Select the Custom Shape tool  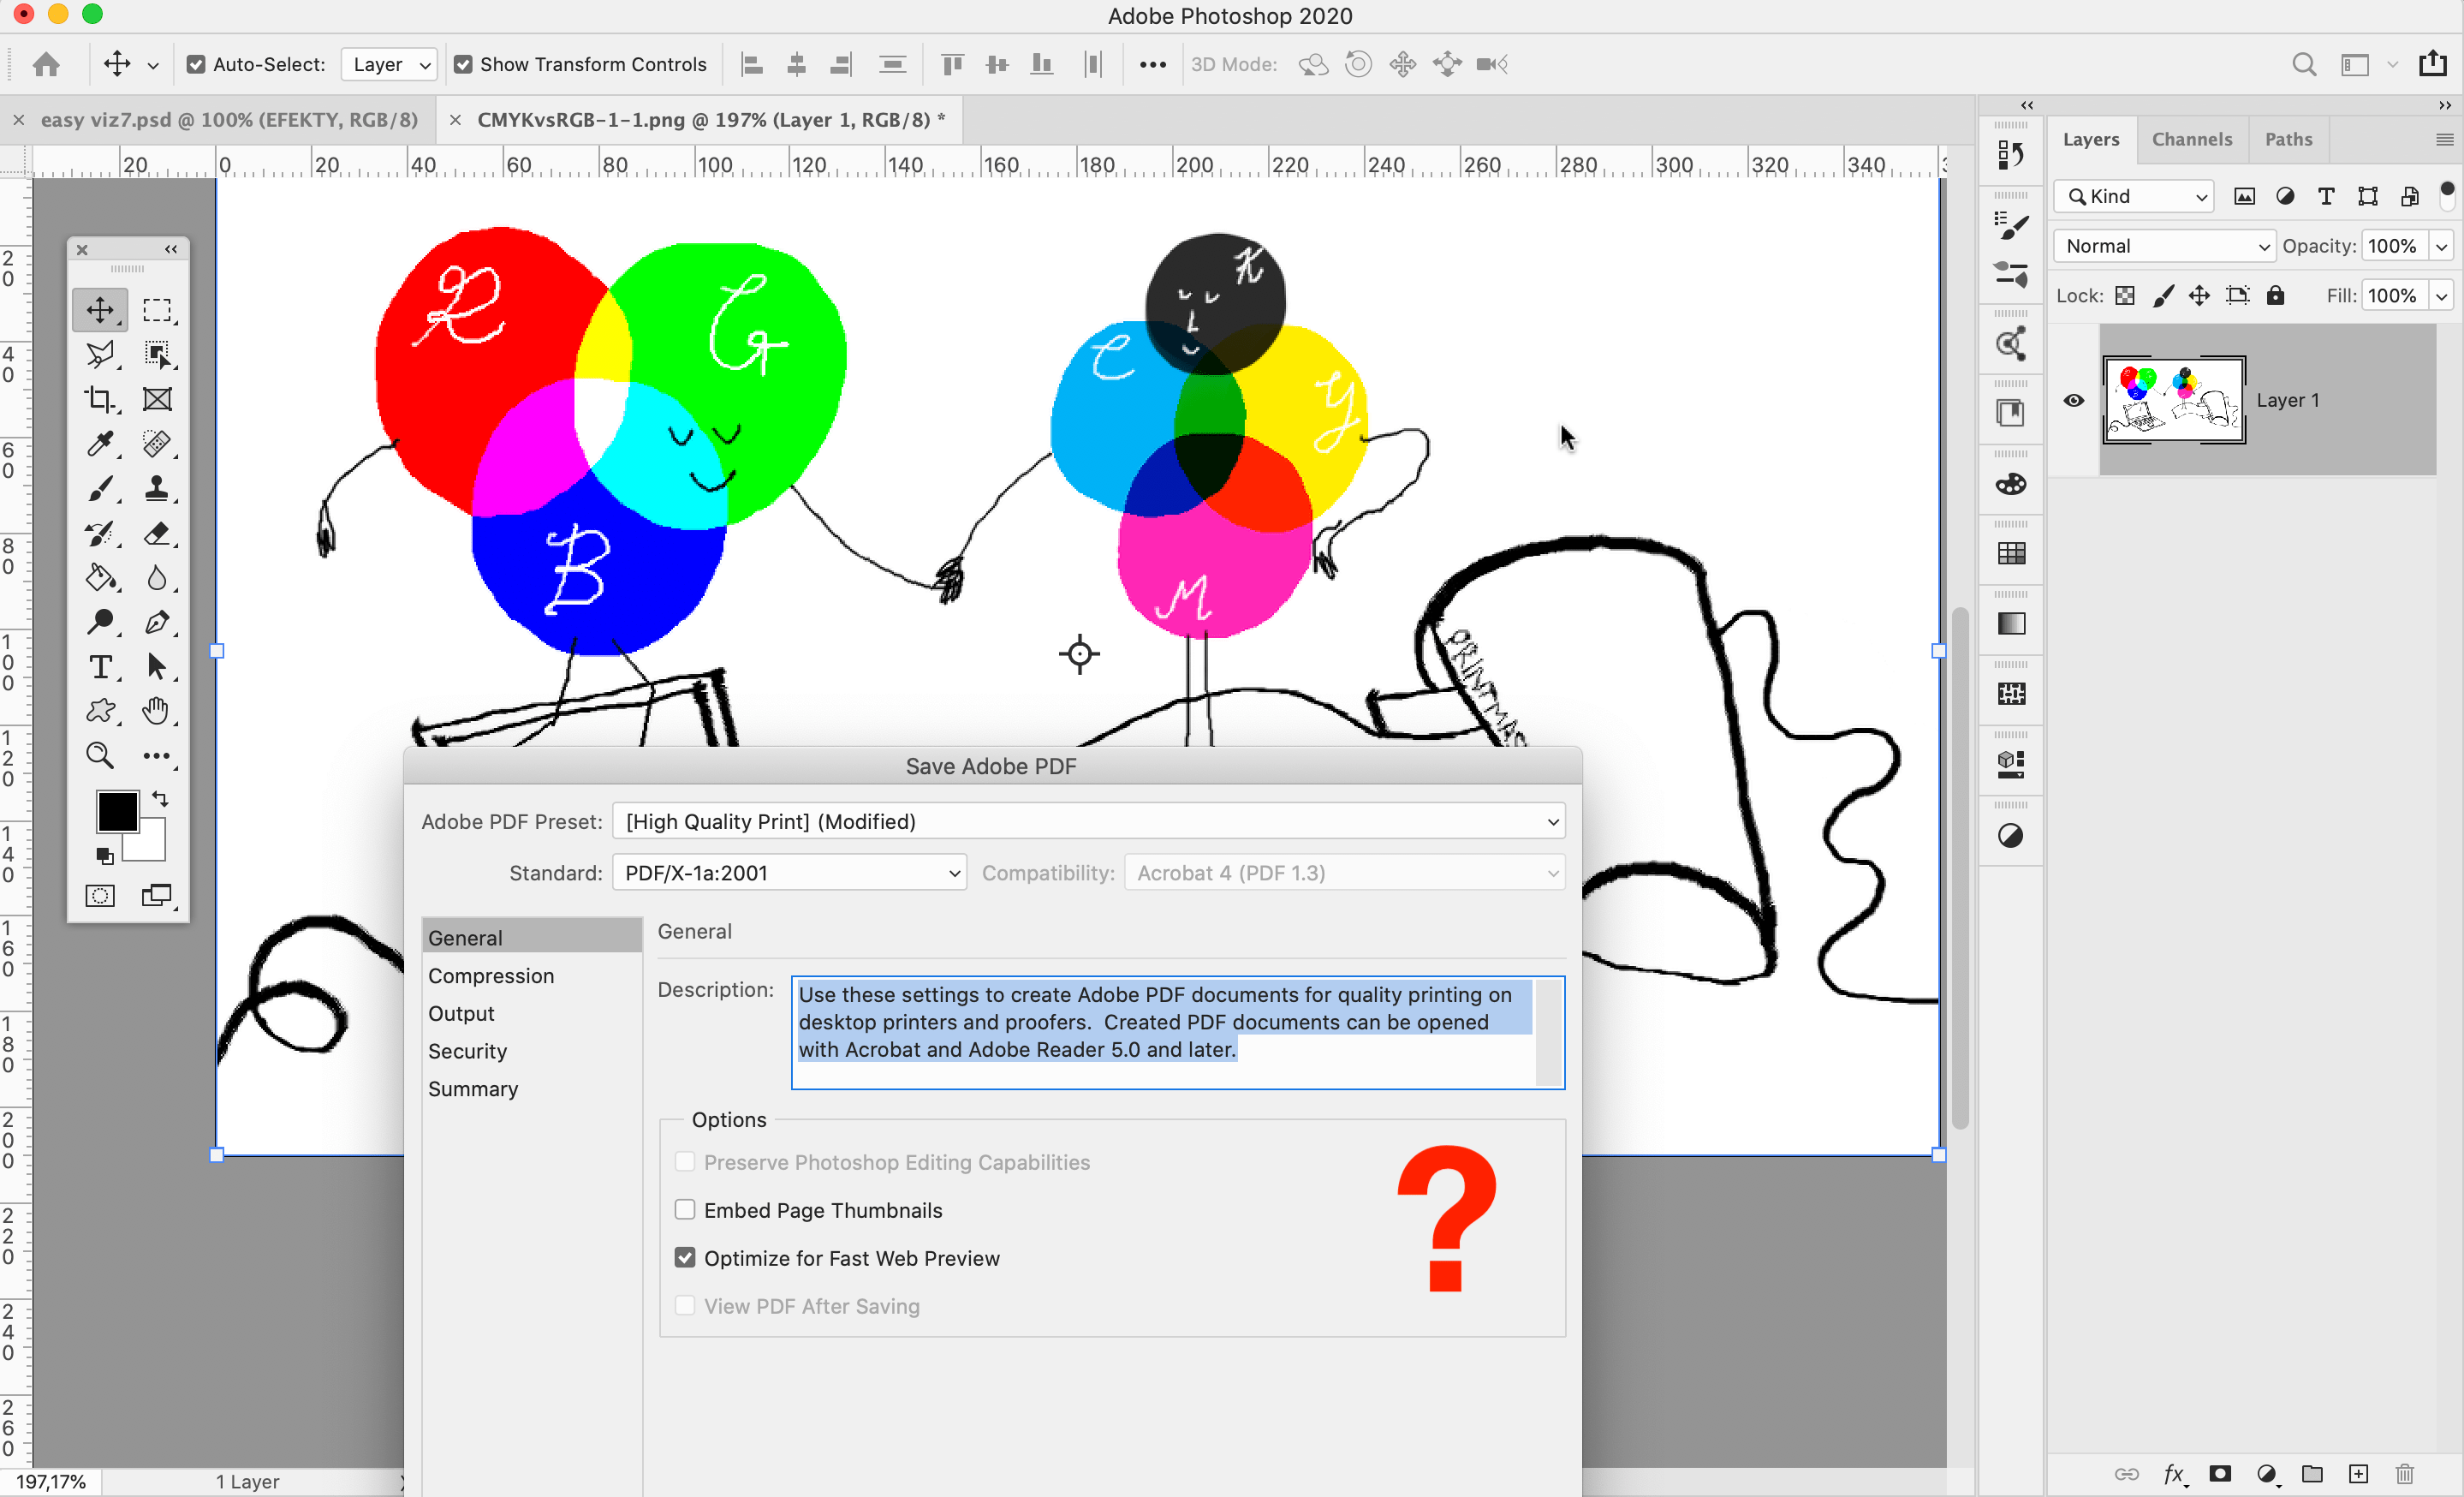pos(100,711)
